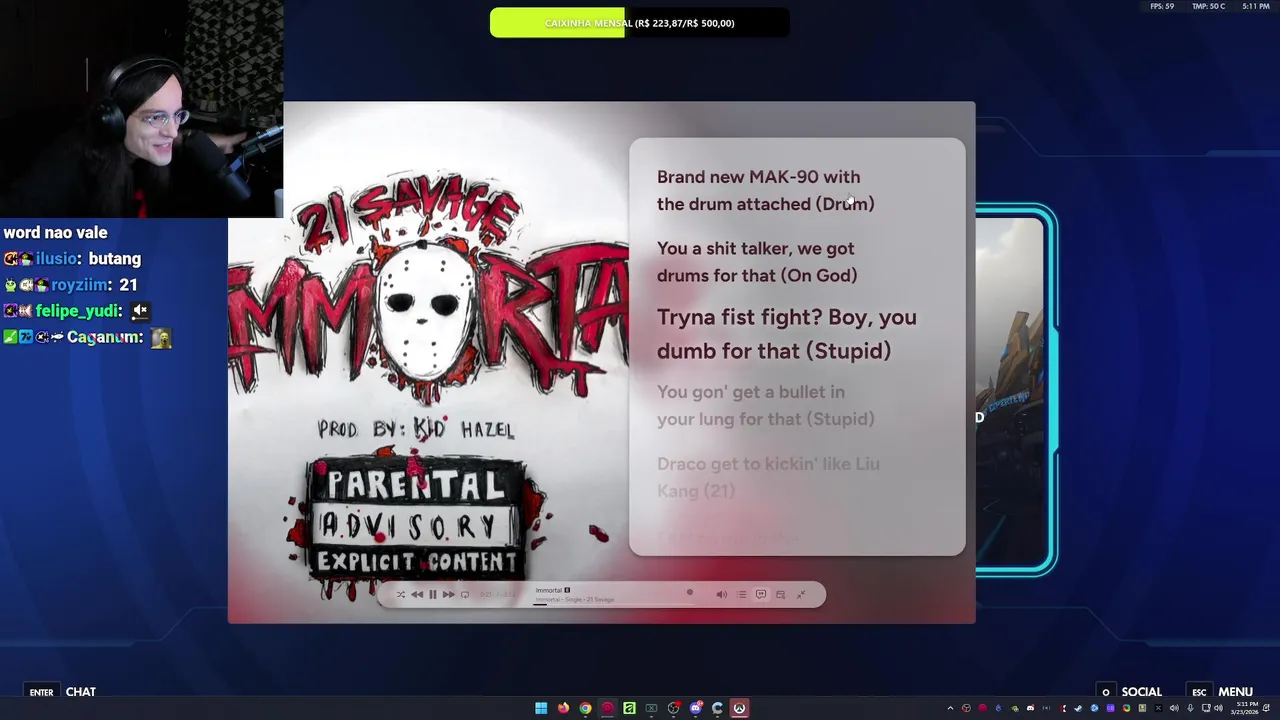Viewport: 1280px width, 720px height.
Task: Pause the Immortal song playback
Action: tap(433, 594)
